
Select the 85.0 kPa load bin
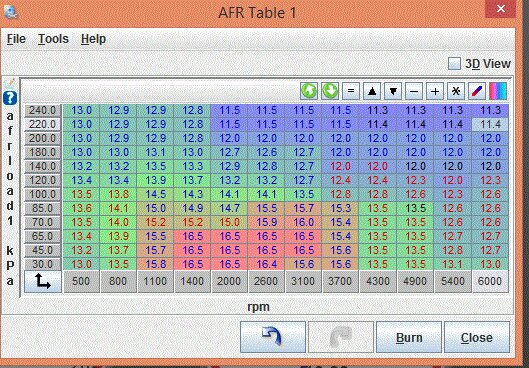click(x=43, y=208)
